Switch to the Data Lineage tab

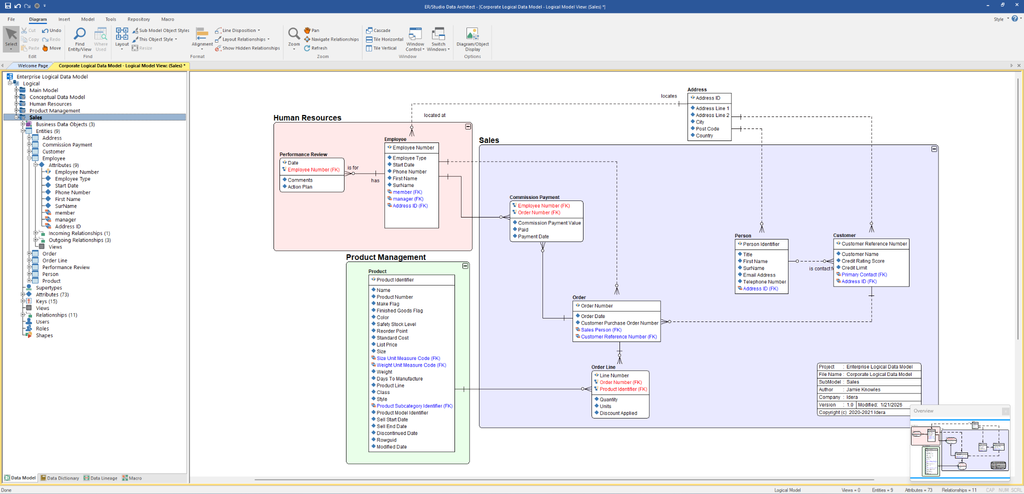tap(101, 478)
